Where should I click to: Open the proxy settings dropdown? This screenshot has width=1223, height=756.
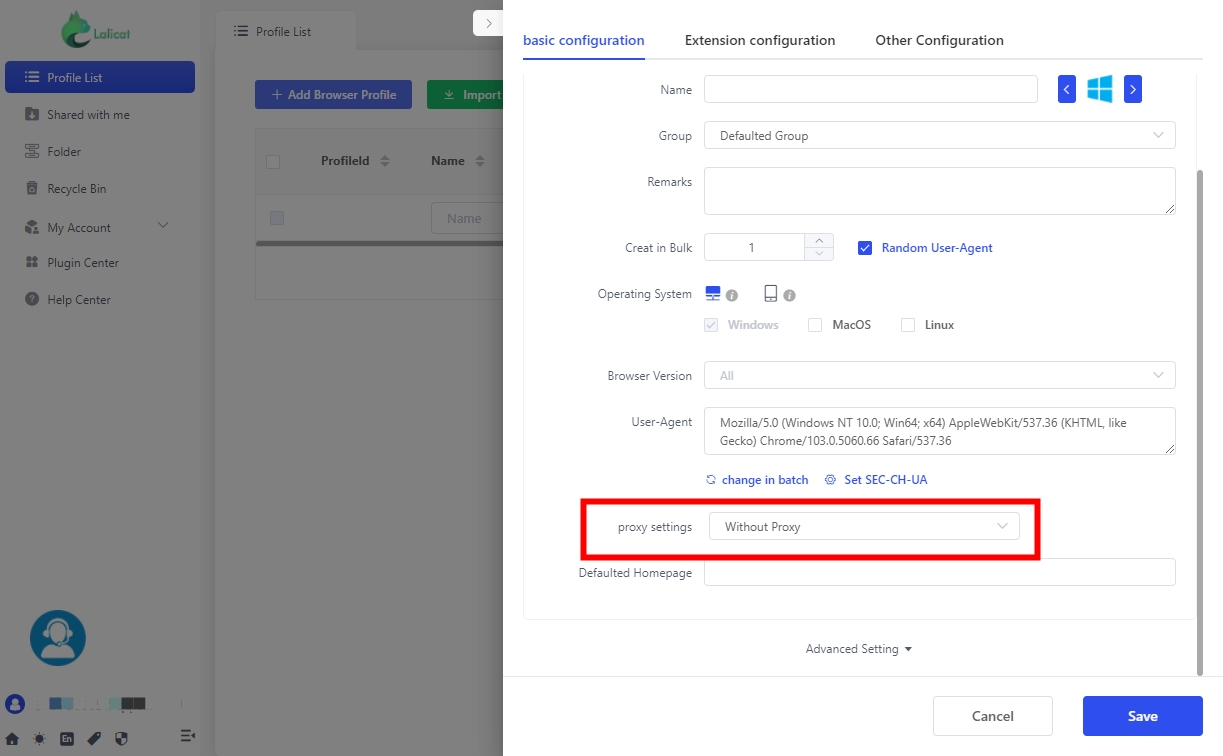864,527
